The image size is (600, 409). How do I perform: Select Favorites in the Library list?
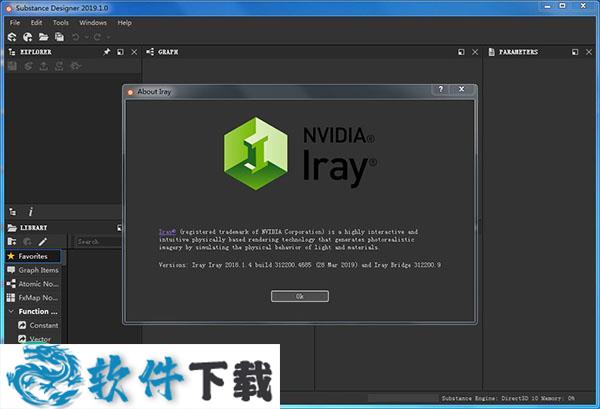tap(33, 256)
